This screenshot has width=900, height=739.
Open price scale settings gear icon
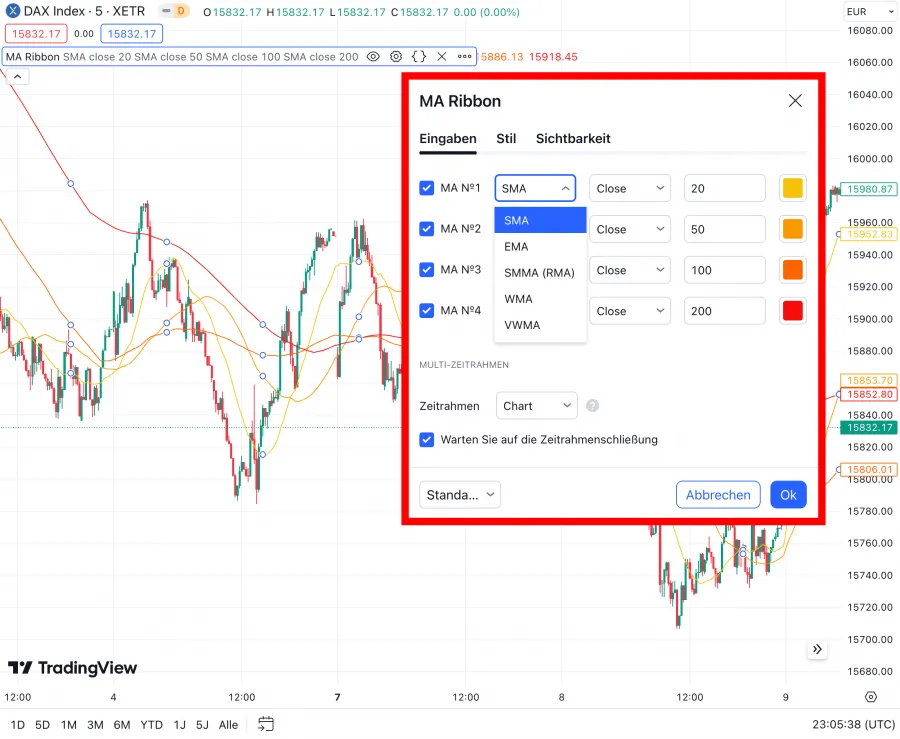(870, 697)
